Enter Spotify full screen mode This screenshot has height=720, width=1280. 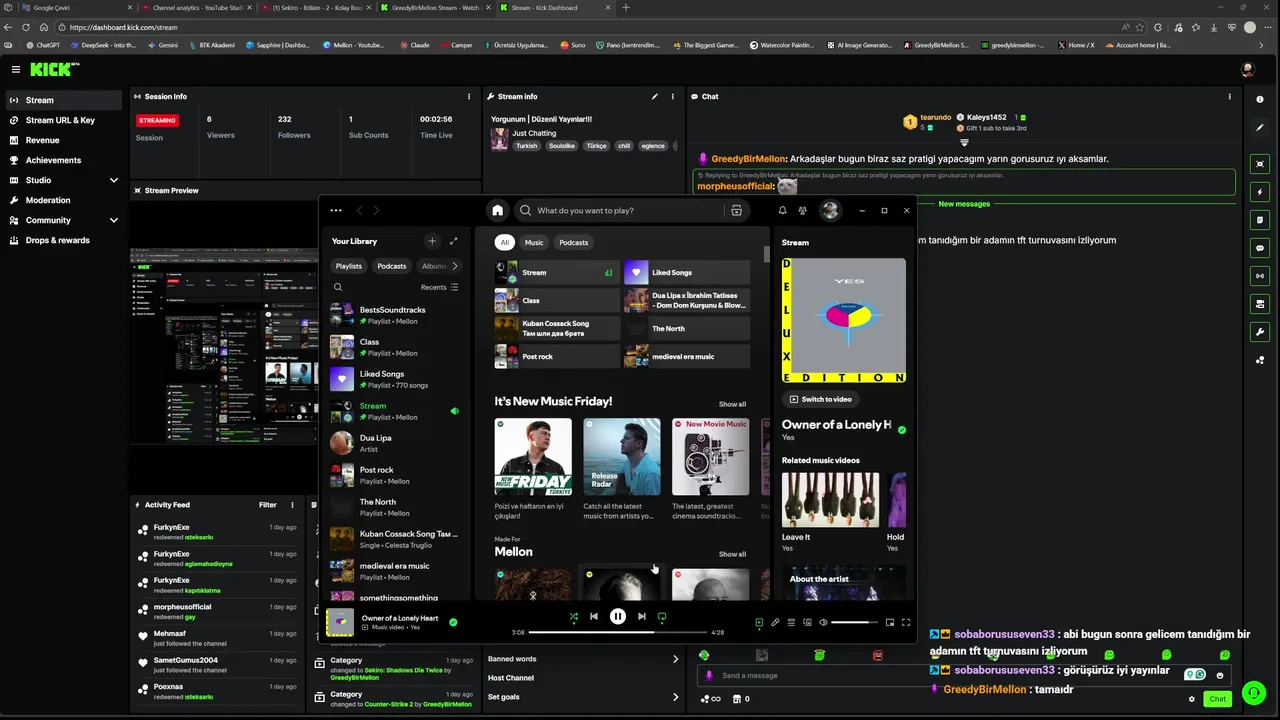pyautogui.click(x=906, y=622)
